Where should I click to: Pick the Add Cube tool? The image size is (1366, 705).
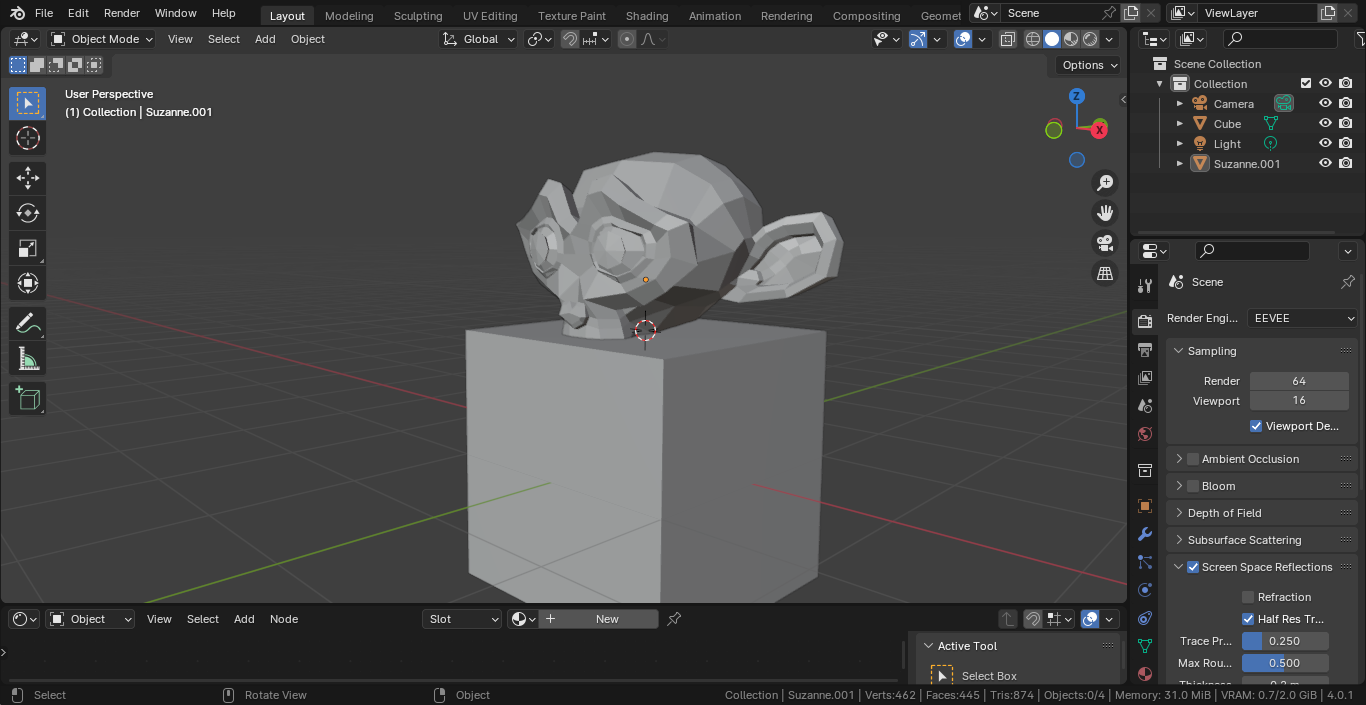coord(28,399)
